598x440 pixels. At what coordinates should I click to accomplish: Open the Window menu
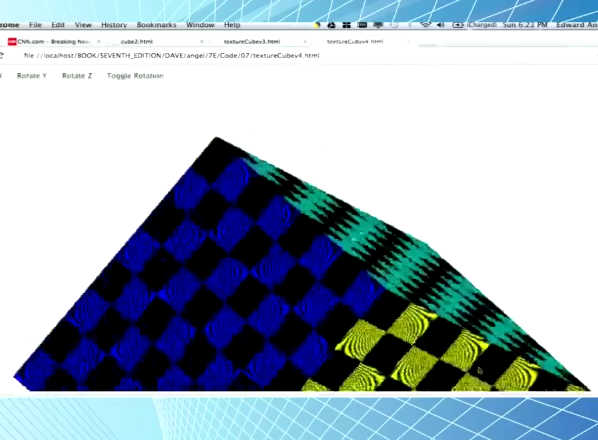(200, 25)
